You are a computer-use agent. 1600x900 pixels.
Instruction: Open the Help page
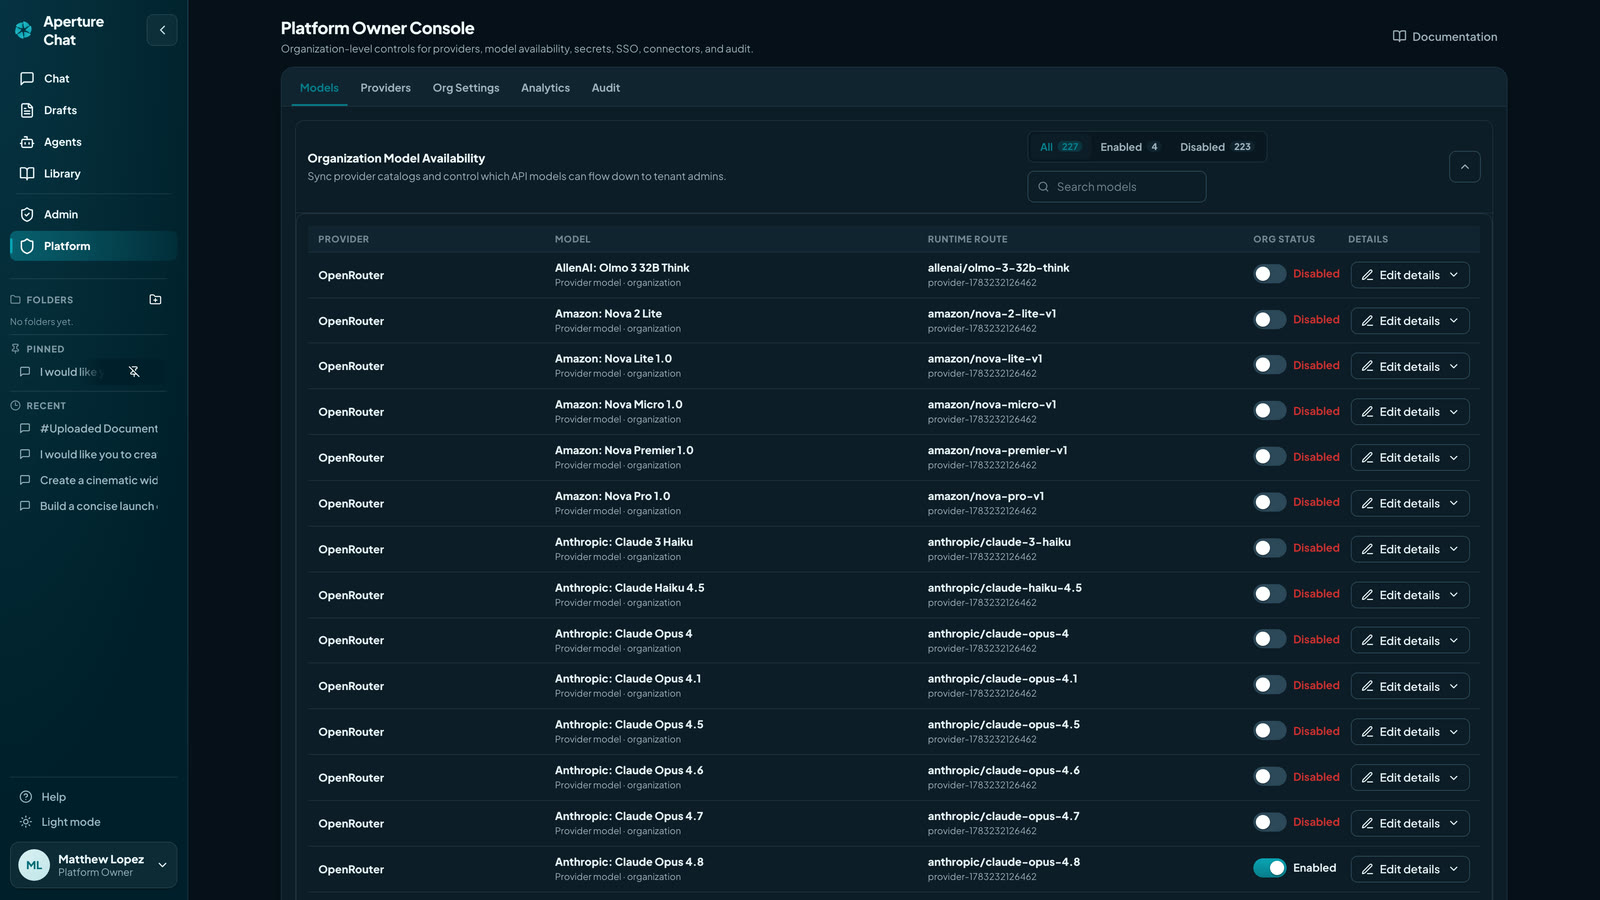(x=93, y=797)
